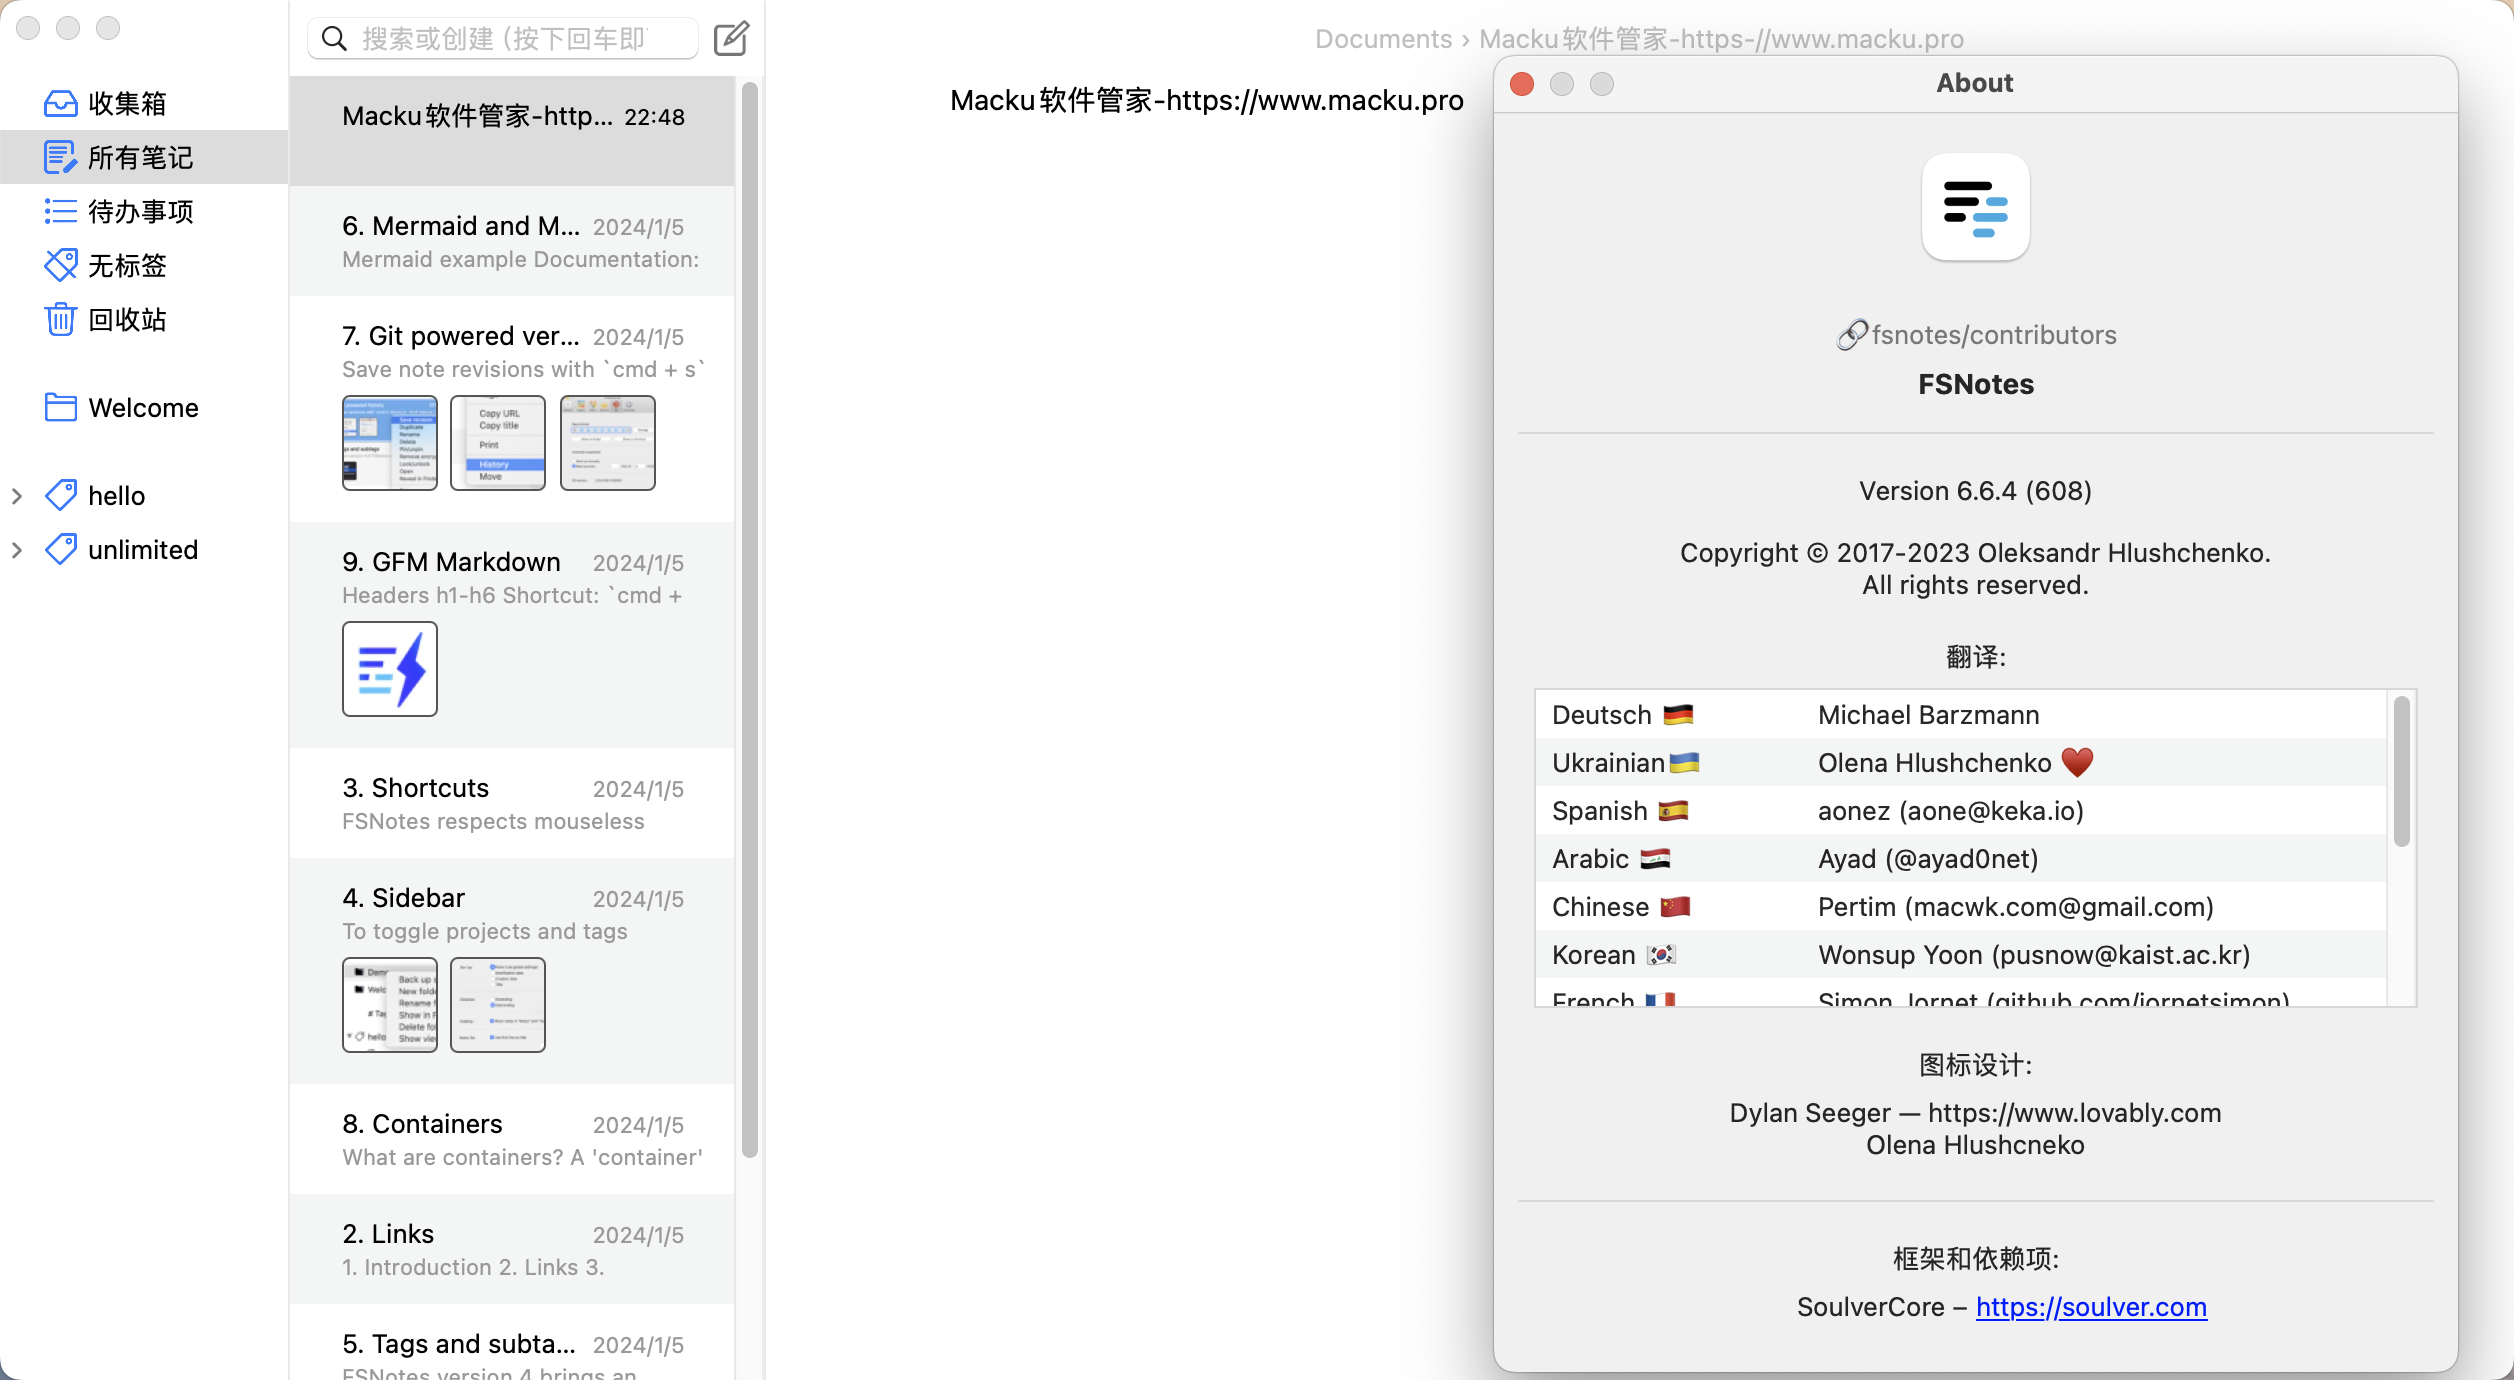Open the Macku软件管家 note at 22:48
The width and height of the screenshot is (2514, 1380).
512,131
